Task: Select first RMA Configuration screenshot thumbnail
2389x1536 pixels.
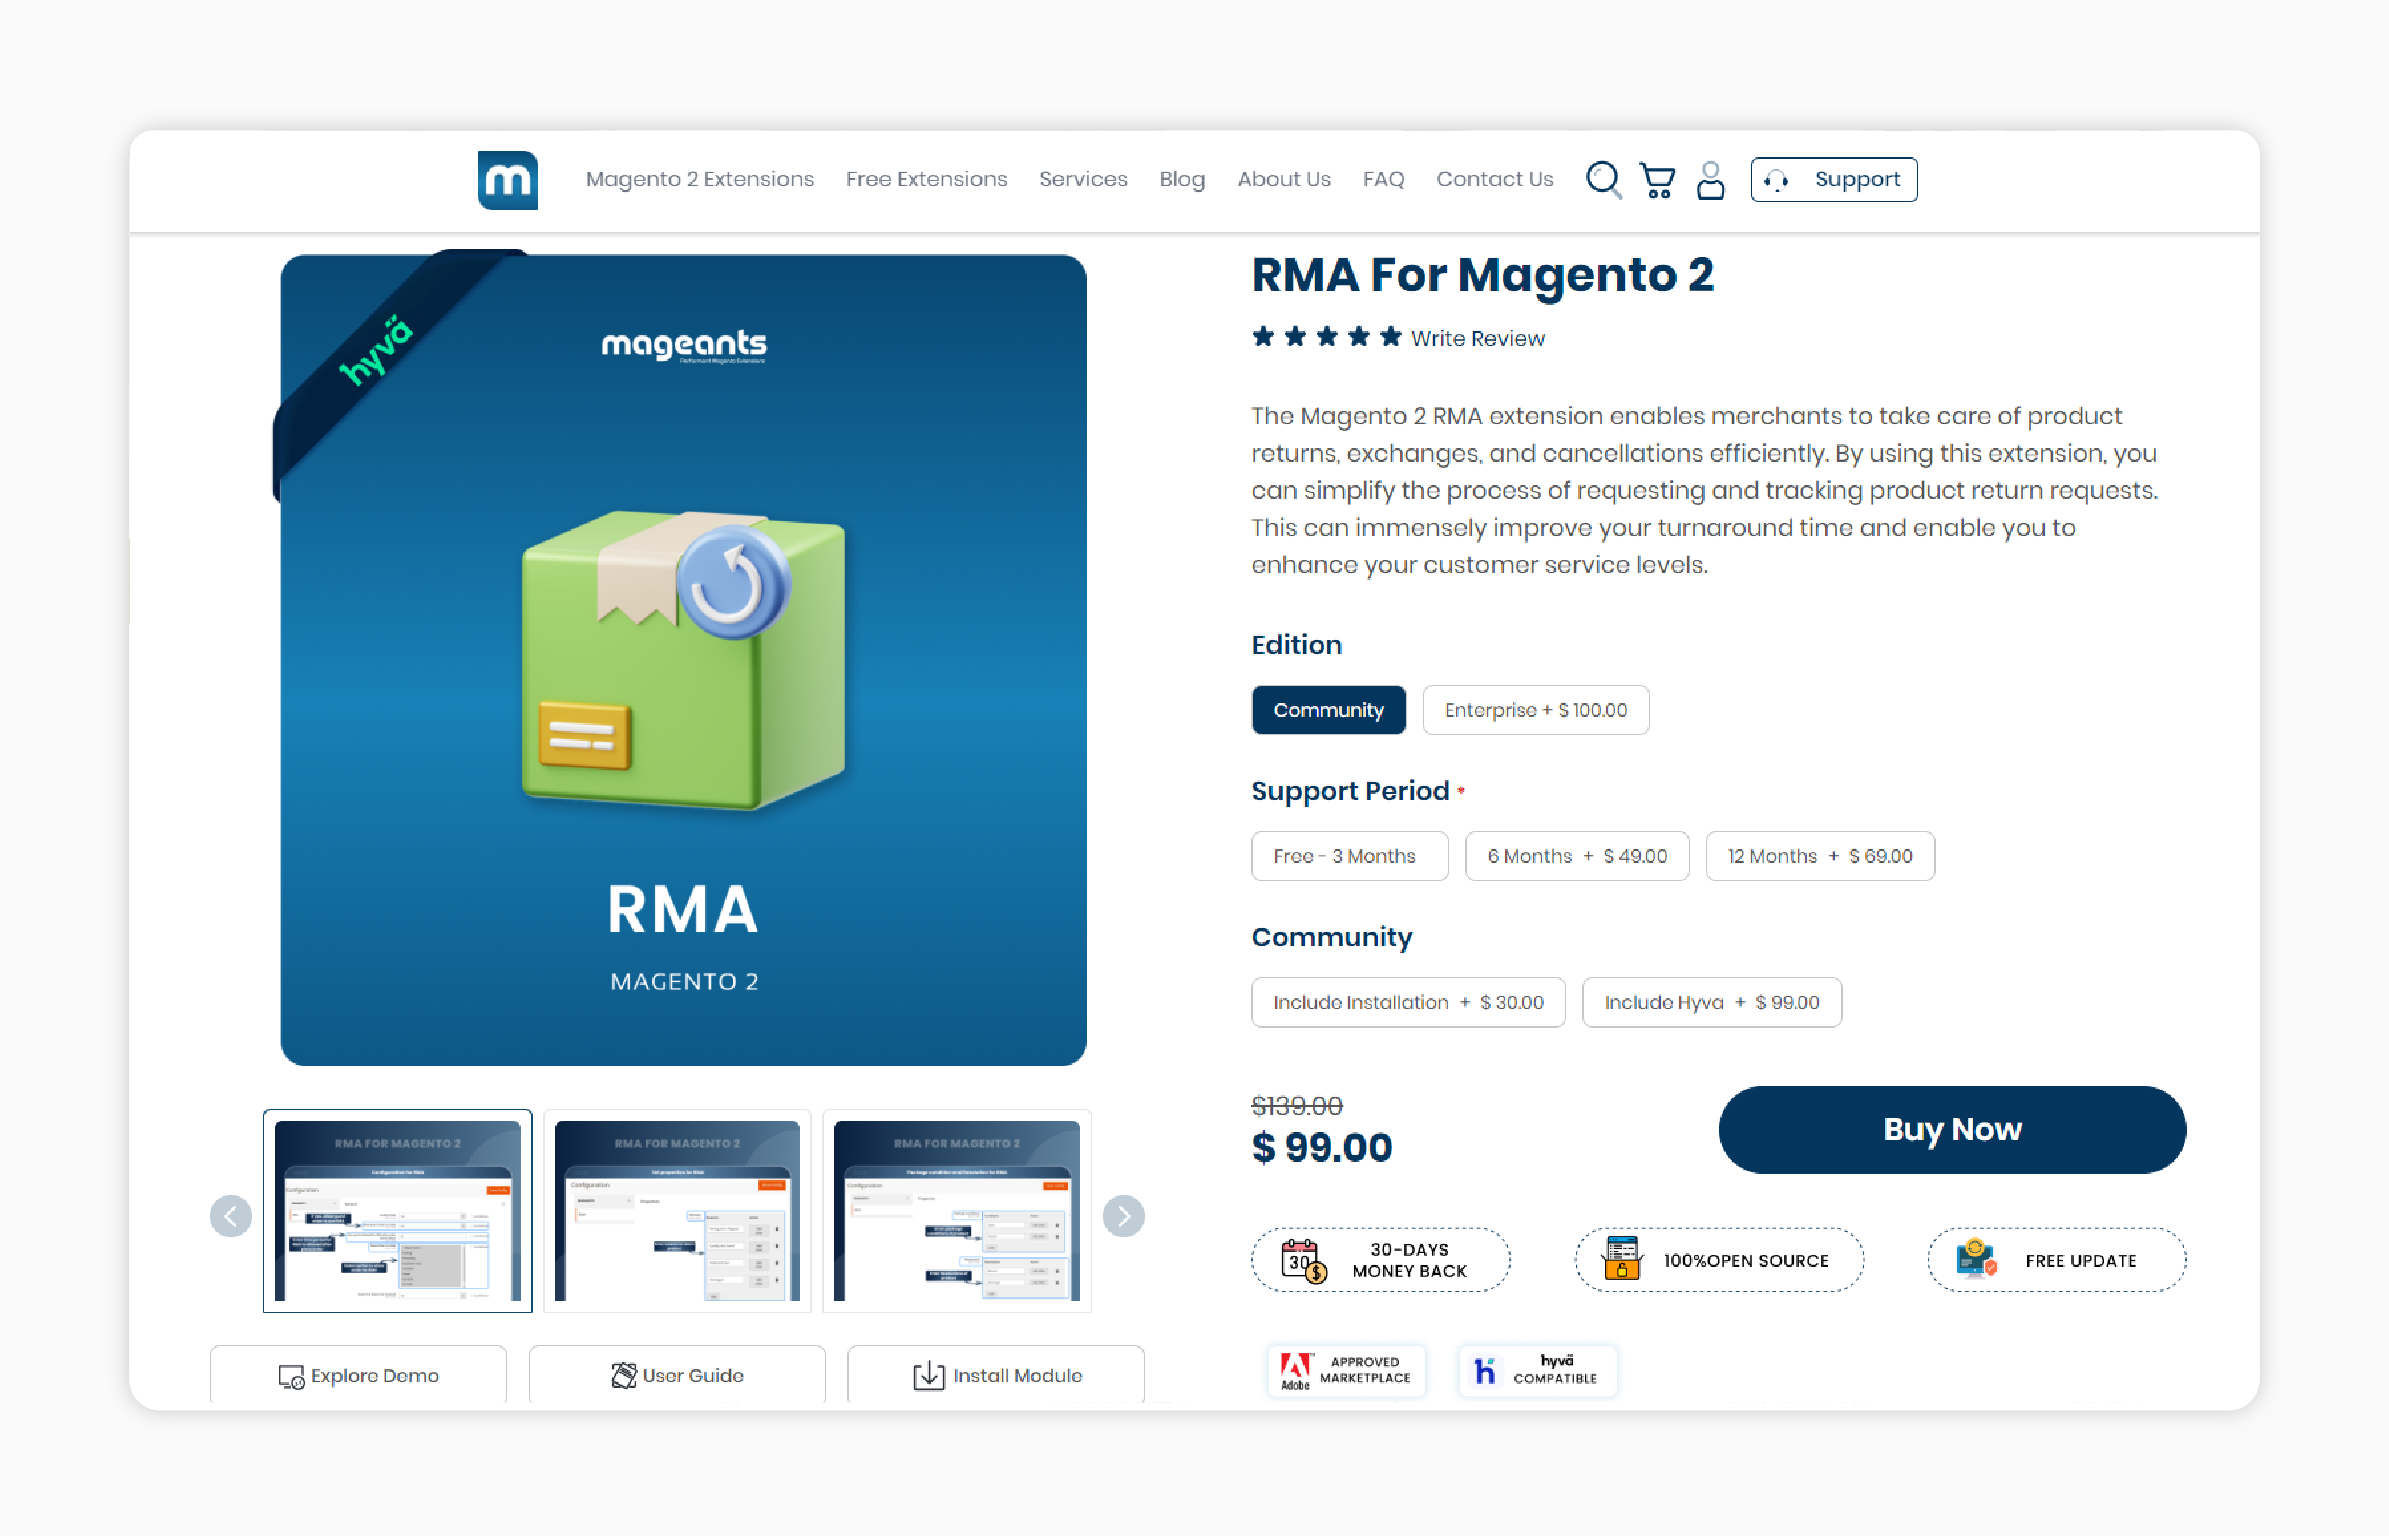Action: (x=398, y=1210)
